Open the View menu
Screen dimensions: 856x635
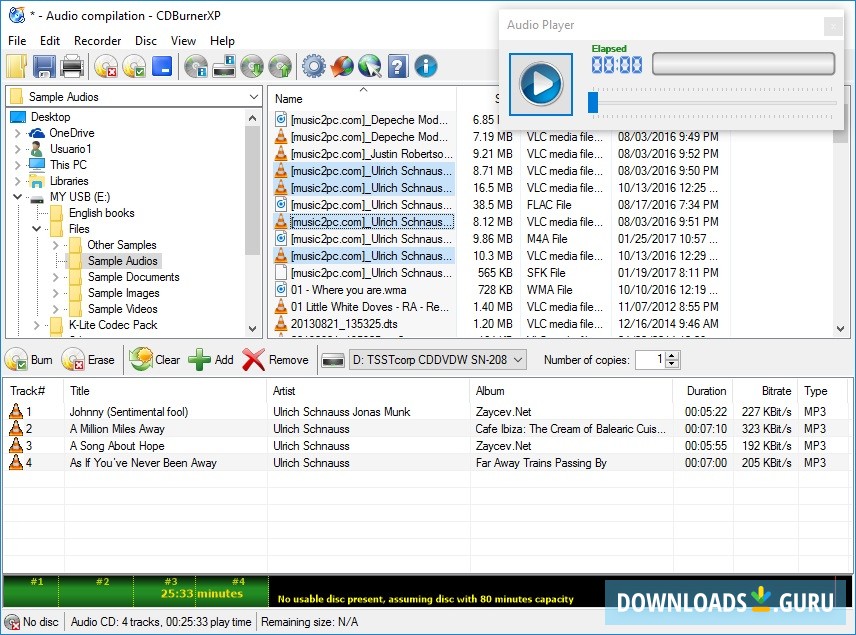coord(183,41)
